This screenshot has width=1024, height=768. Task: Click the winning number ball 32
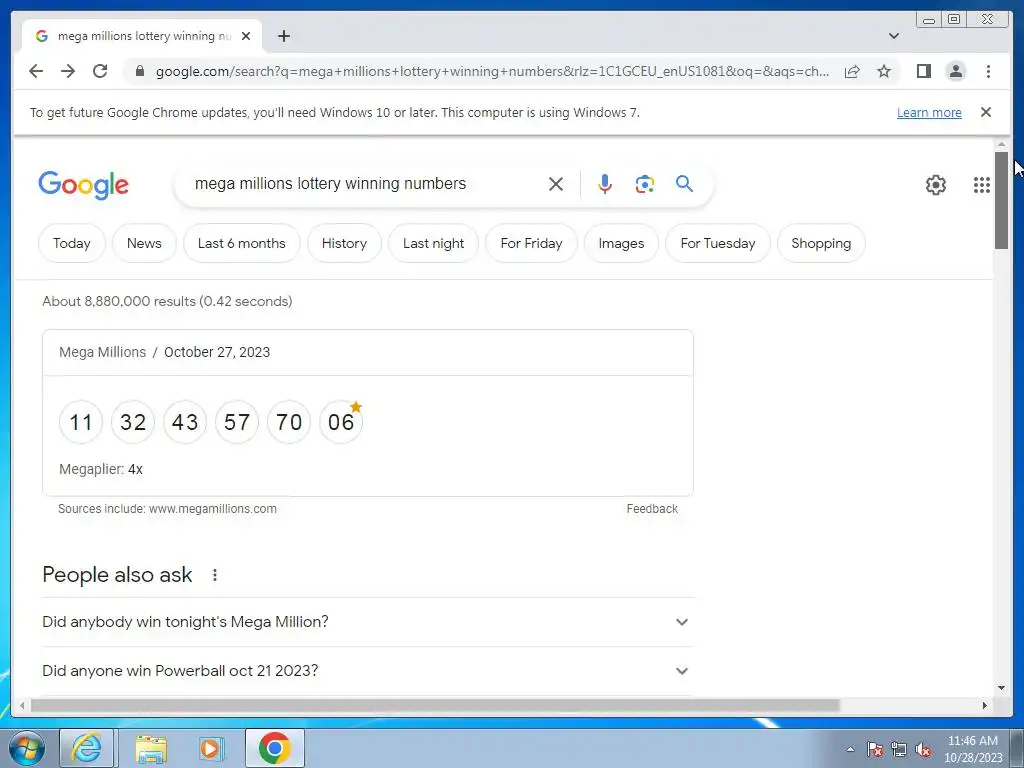pos(133,422)
